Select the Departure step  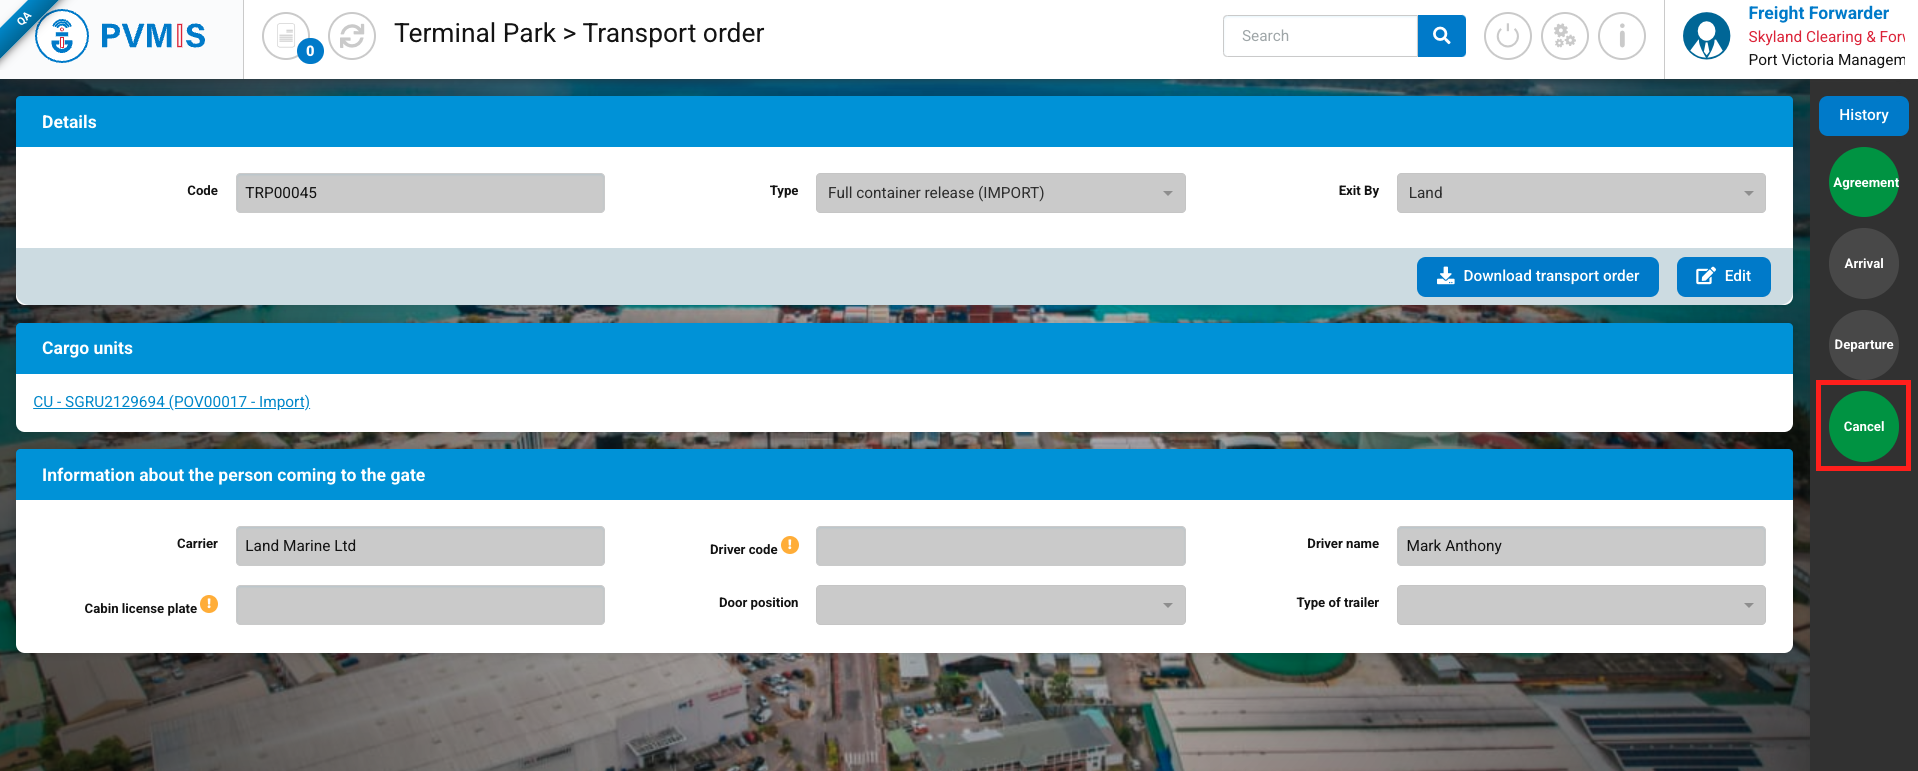(x=1863, y=345)
